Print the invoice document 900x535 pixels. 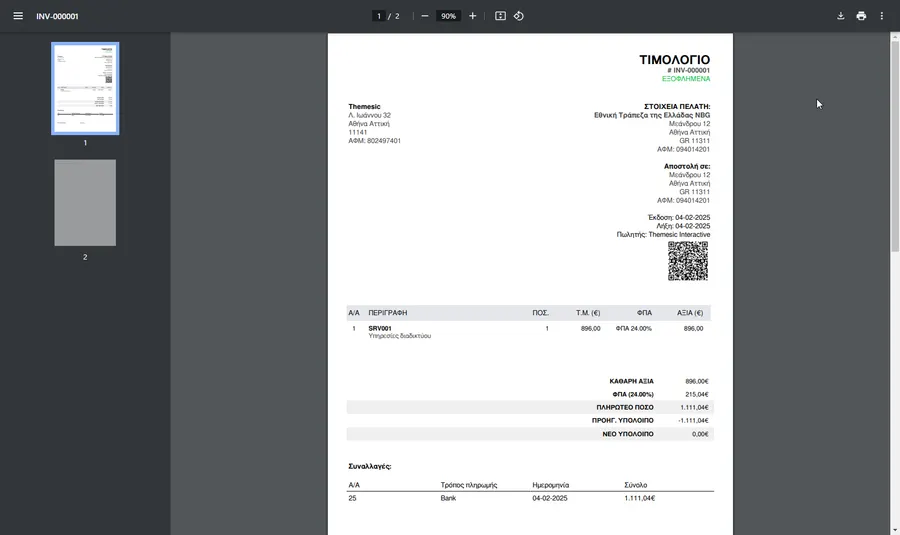[x=861, y=16]
